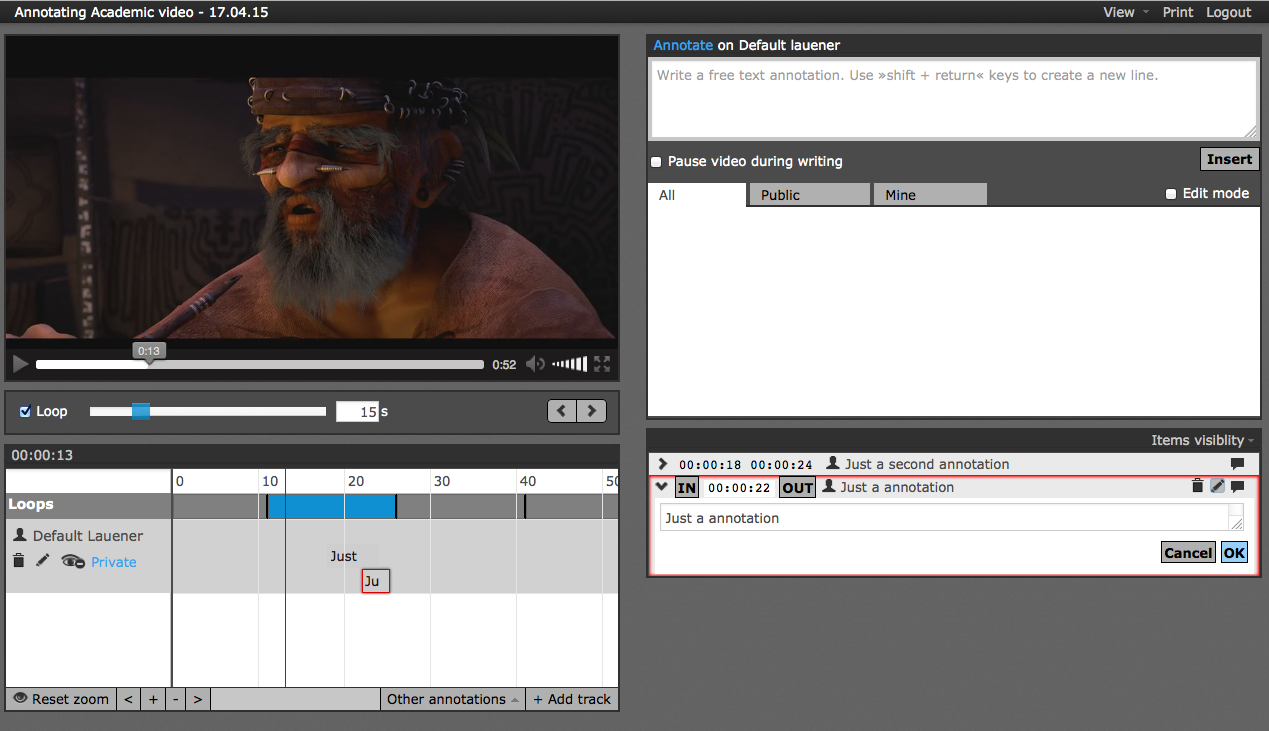The height and width of the screenshot is (731, 1269).
Task: Click pencil icon on 'Just a annotation' row
Action: tap(1217, 487)
